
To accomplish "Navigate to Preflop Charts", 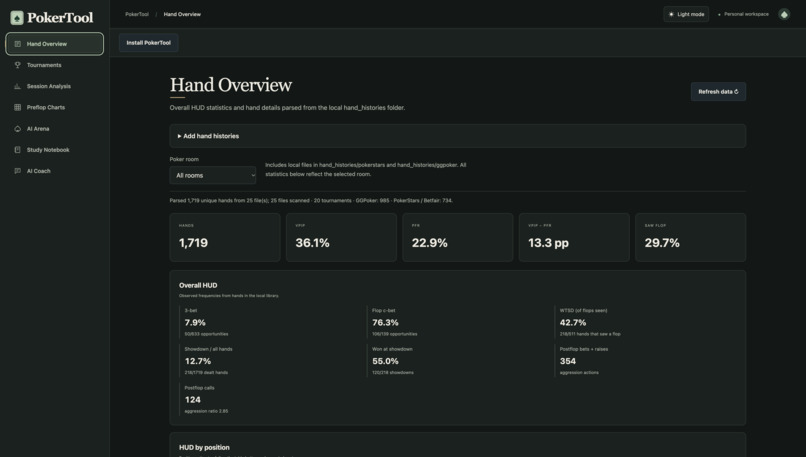I will pos(54,107).
